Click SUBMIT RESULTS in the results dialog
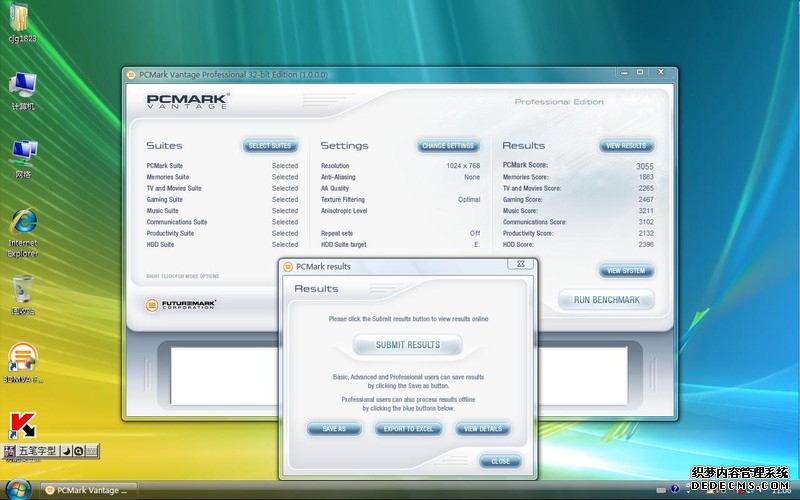The image size is (800, 500). 408,345
